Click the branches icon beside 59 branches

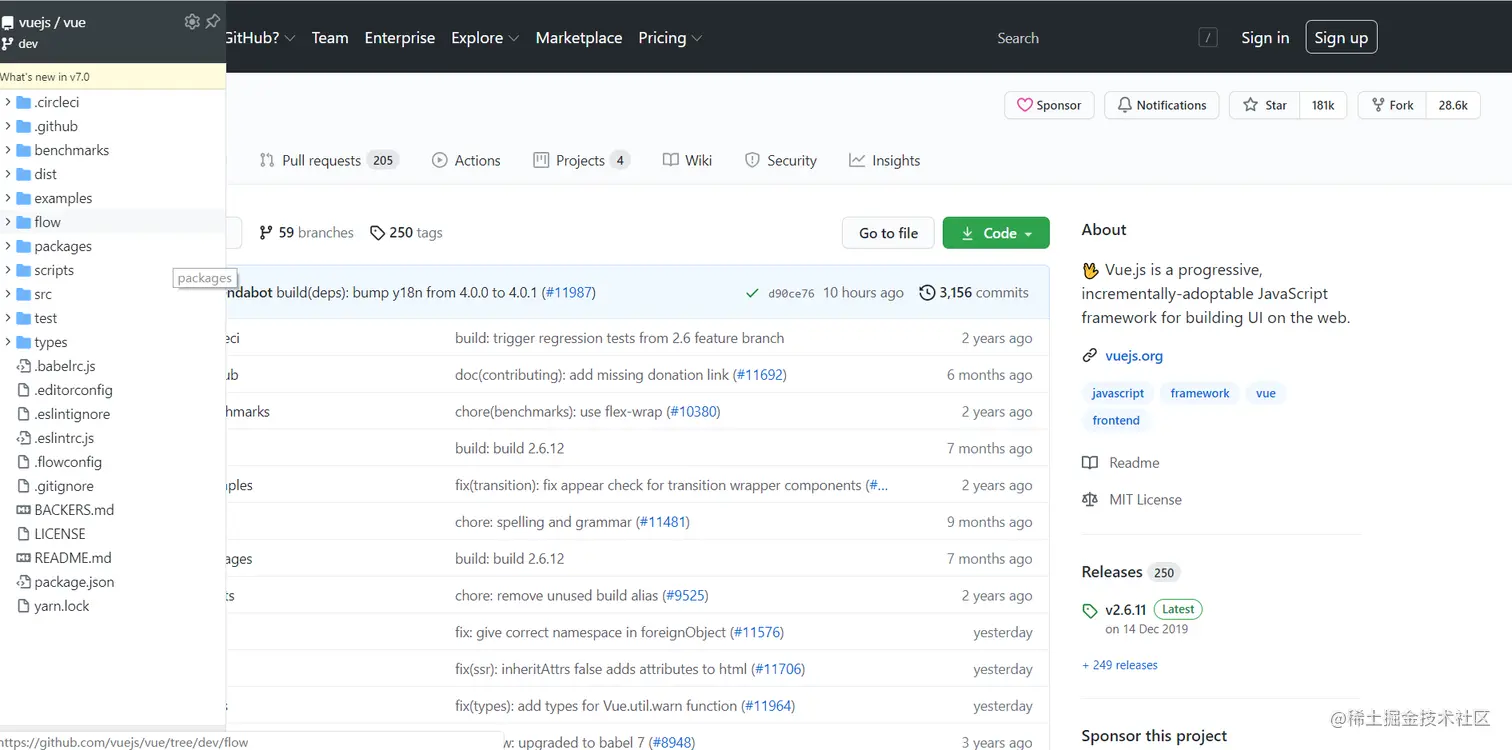[266, 233]
